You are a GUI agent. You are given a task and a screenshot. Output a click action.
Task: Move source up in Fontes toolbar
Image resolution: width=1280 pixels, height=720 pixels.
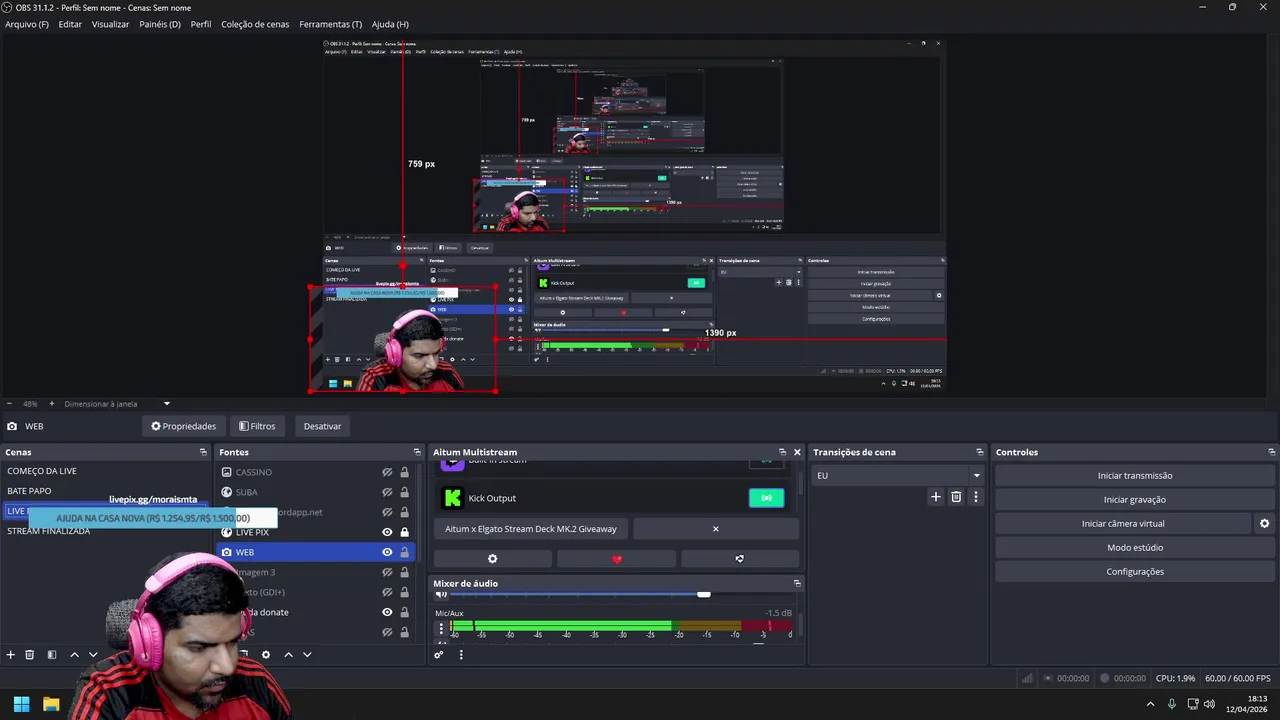[x=288, y=655]
